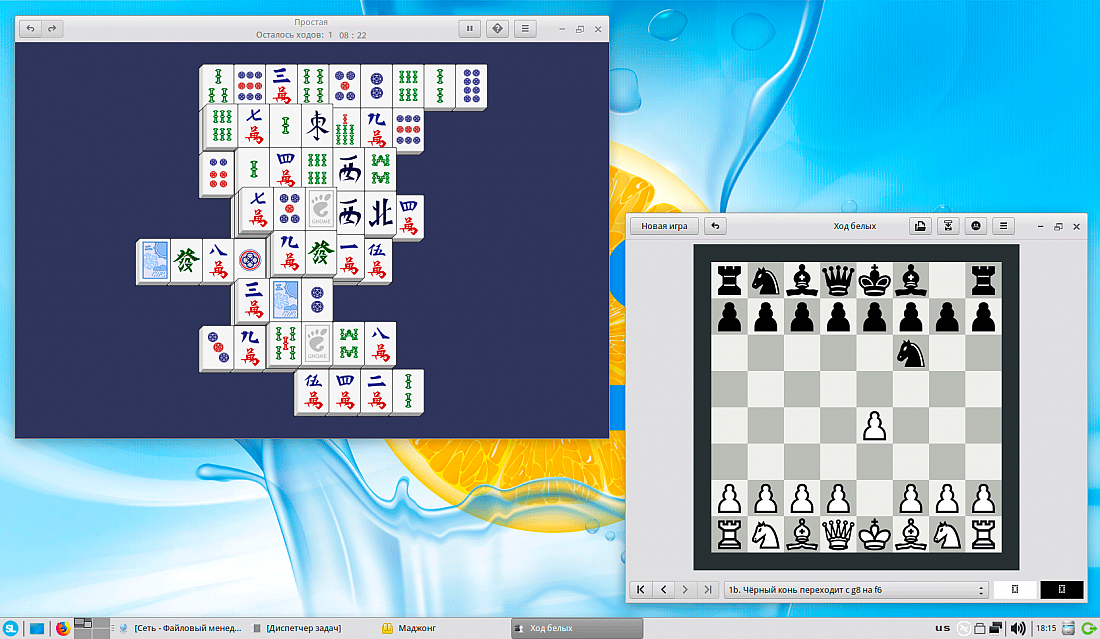This screenshot has height=639, width=1100.
Task: Click the white player's clock box
Action: click(1015, 590)
